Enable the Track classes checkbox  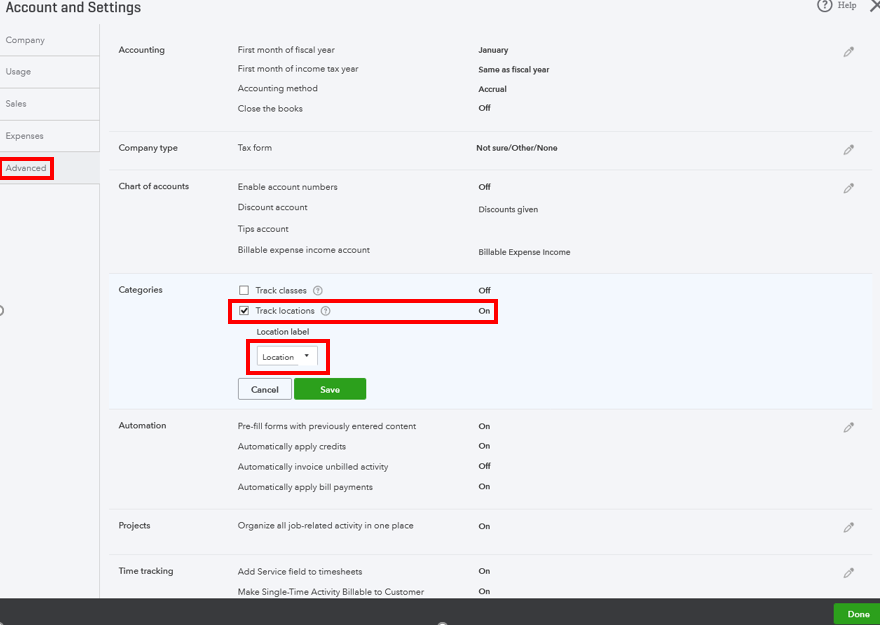coord(244,290)
